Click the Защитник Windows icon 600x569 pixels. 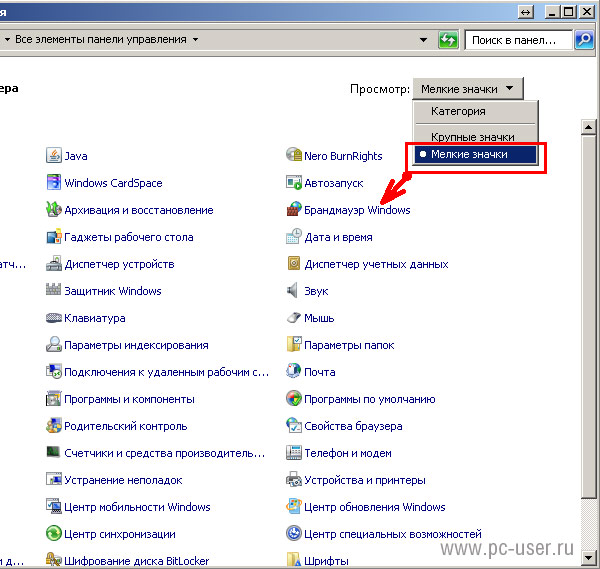click(54, 290)
